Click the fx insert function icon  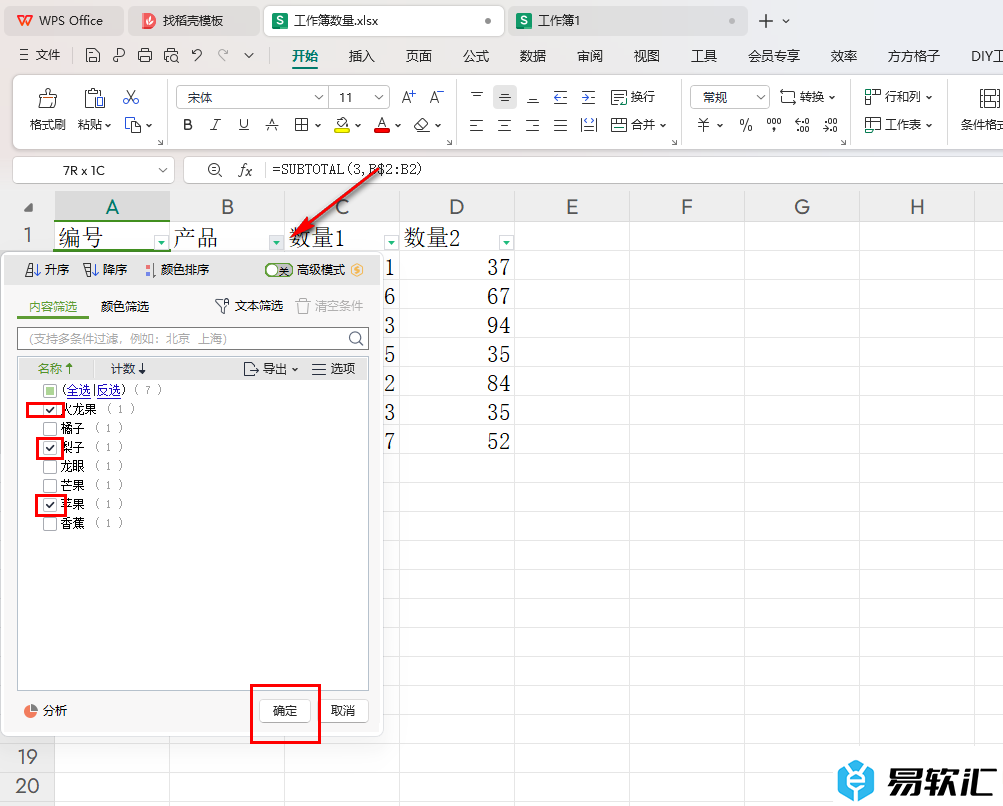[x=245, y=170]
